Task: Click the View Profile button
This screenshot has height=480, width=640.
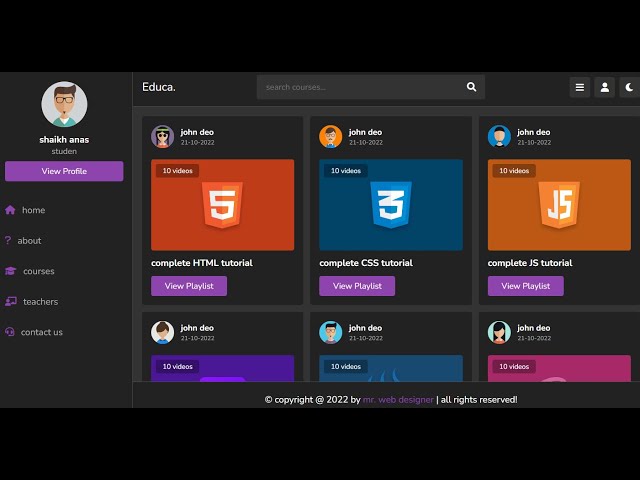Action: (x=64, y=171)
